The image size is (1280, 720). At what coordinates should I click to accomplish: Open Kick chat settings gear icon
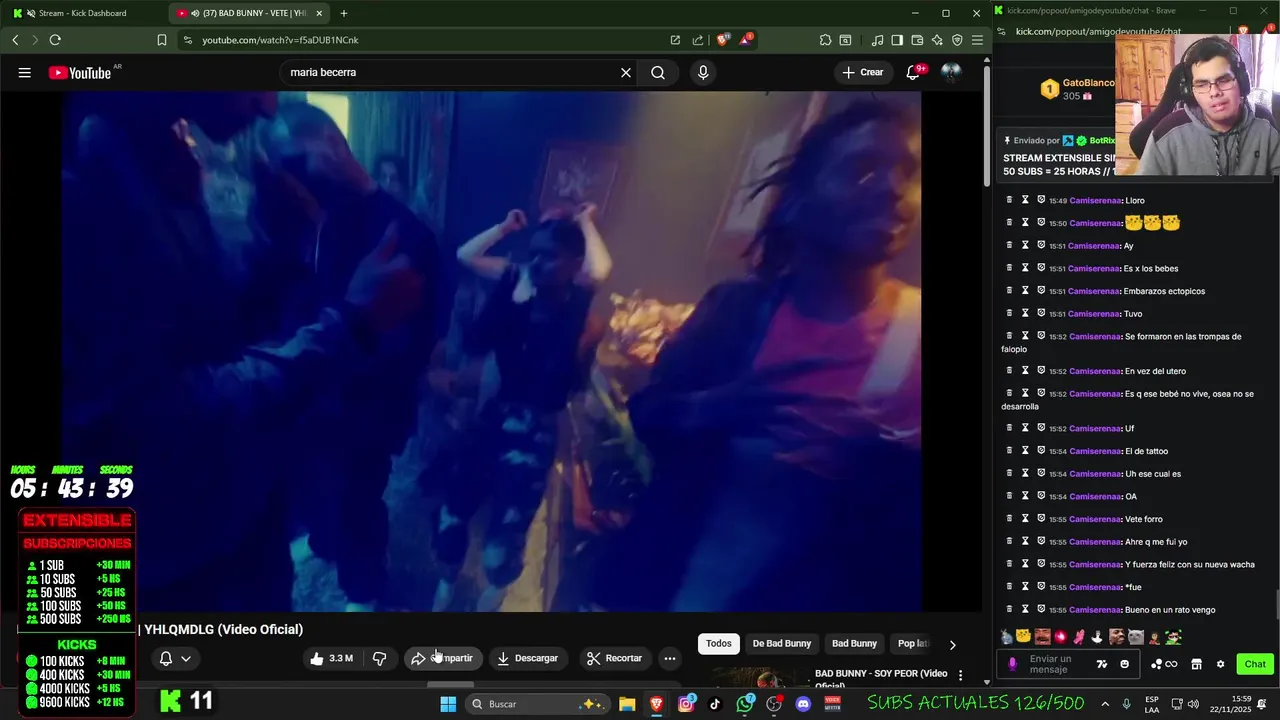pos(1220,664)
